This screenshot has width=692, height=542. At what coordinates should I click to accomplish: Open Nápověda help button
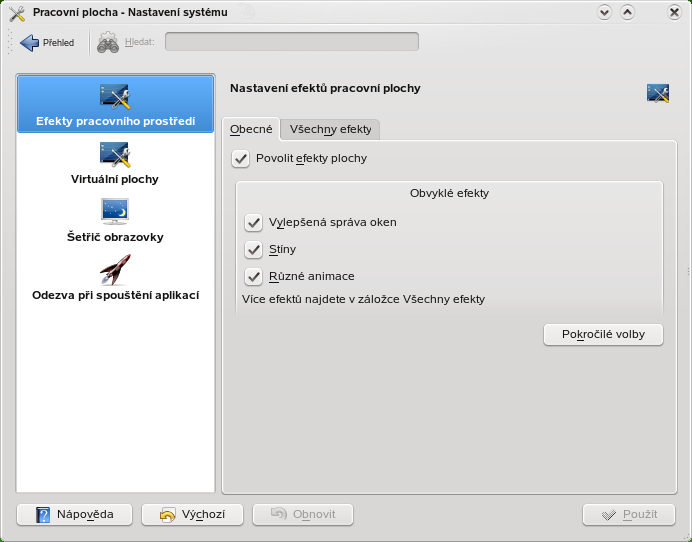75,515
